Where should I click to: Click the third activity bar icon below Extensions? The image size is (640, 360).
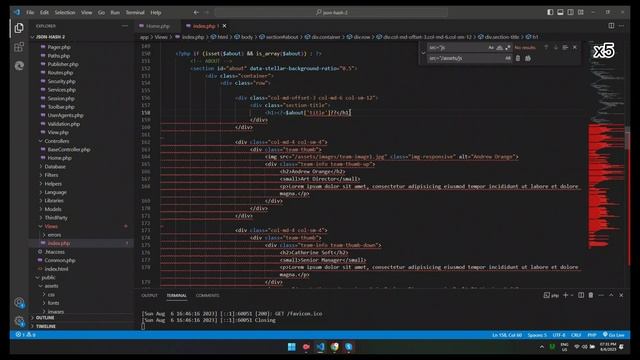(x=19, y=66)
